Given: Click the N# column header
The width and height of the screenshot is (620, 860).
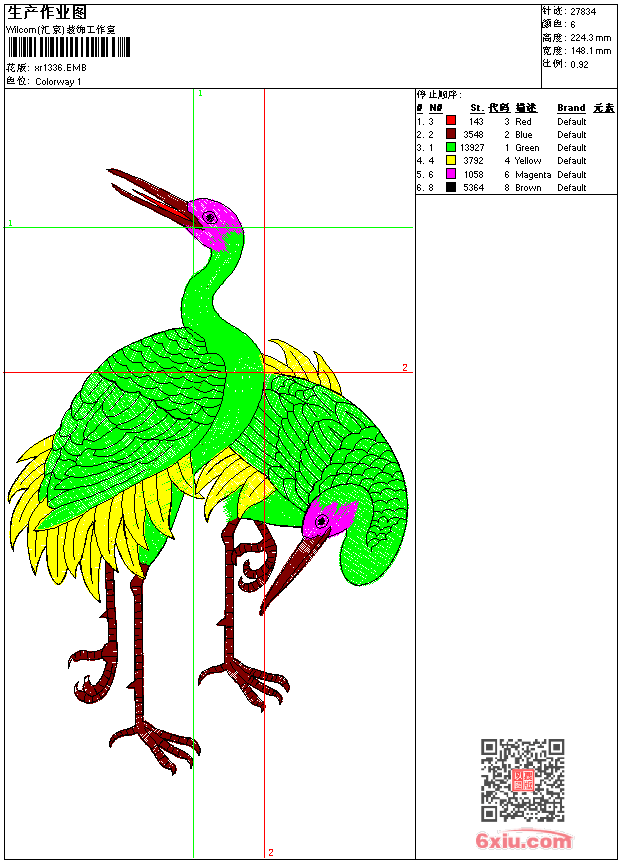Looking at the screenshot, I should tap(436, 108).
